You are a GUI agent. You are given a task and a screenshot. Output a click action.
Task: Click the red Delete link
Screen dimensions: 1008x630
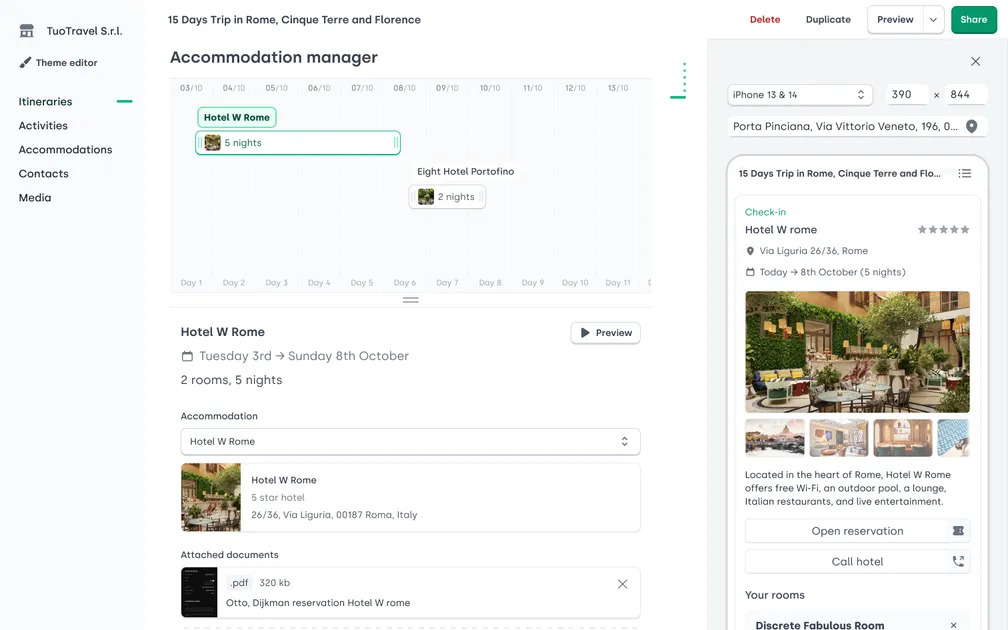click(x=765, y=20)
